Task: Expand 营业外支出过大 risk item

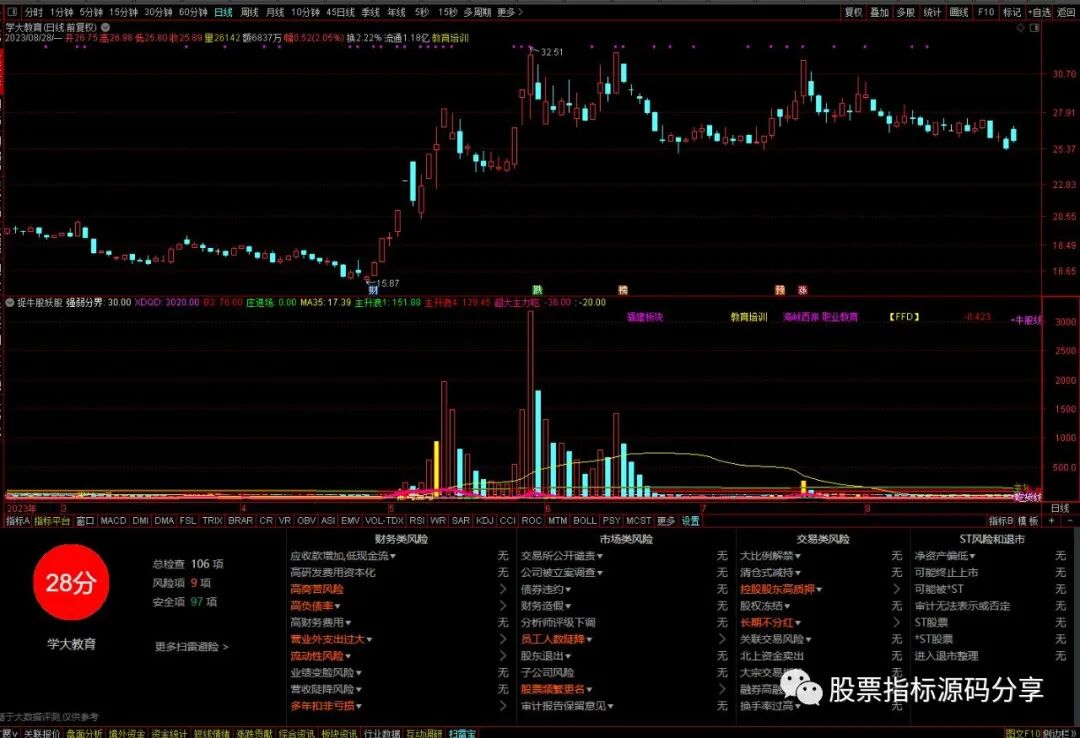Action: (x=331, y=639)
